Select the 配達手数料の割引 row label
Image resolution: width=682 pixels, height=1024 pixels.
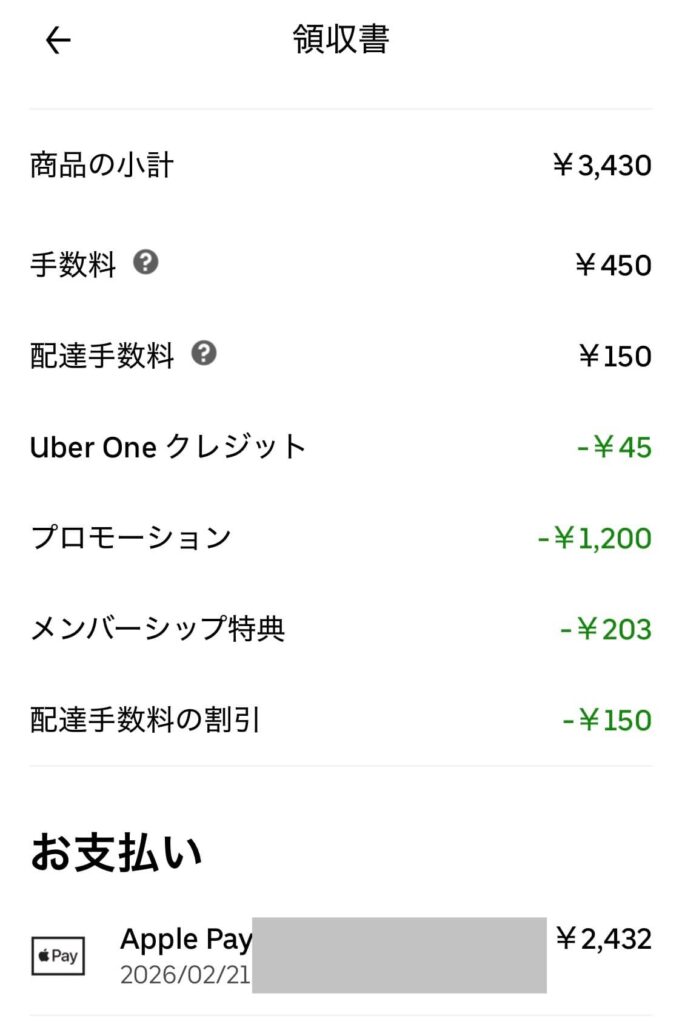tap(145, 720)
